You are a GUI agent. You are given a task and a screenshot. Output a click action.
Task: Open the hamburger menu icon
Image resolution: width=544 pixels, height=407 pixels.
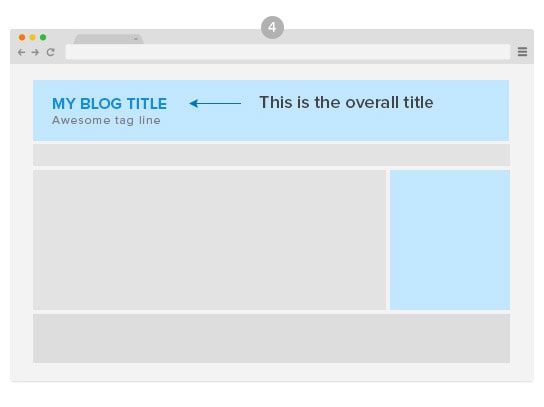click(x=522, y=52)
